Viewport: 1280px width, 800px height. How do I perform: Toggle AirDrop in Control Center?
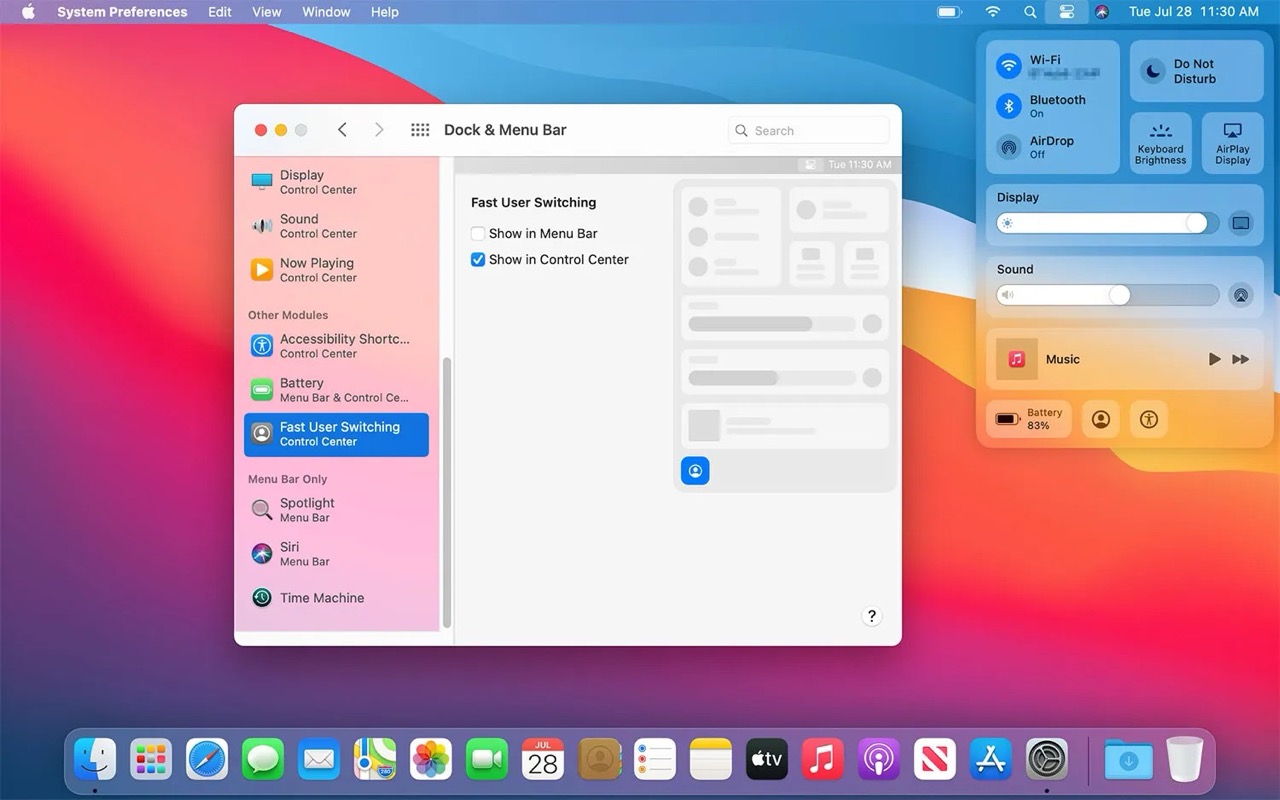1009,147
